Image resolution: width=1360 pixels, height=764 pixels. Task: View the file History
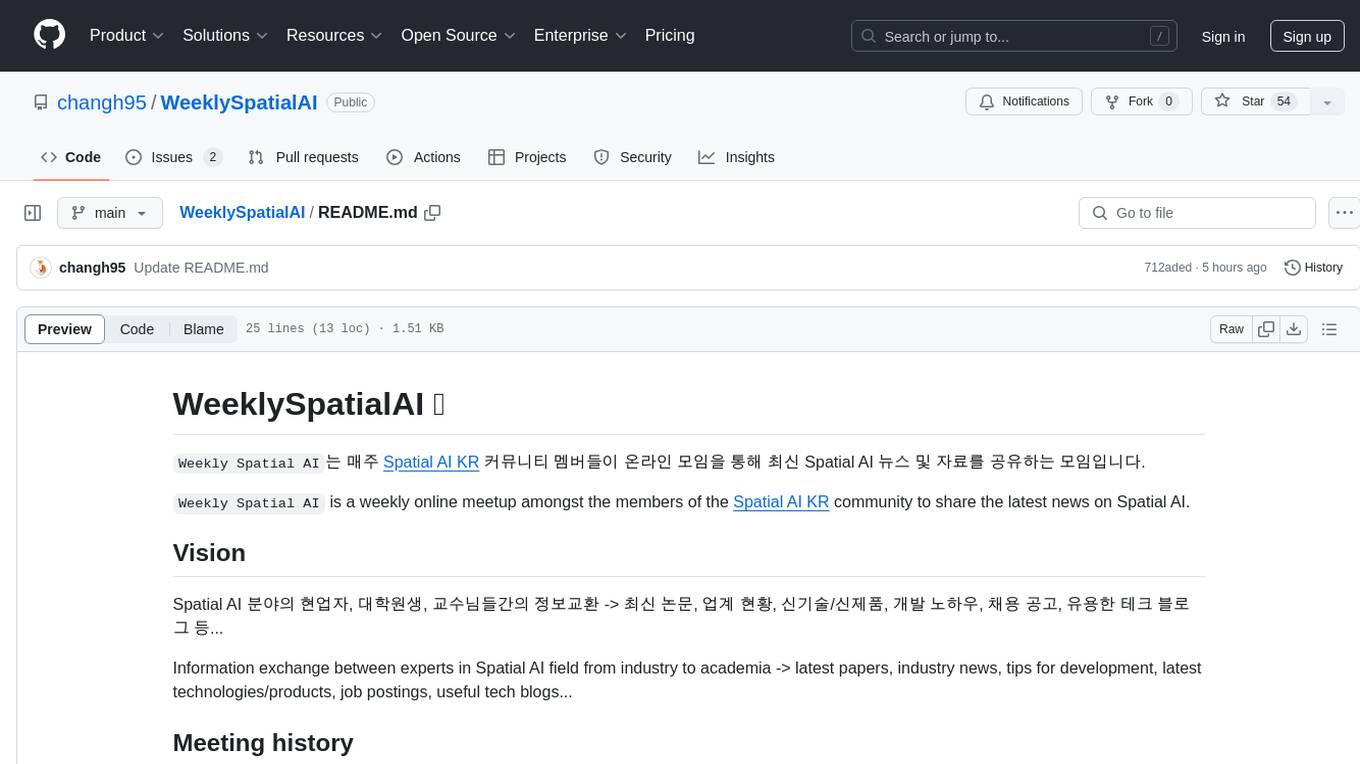(1313, 267)
